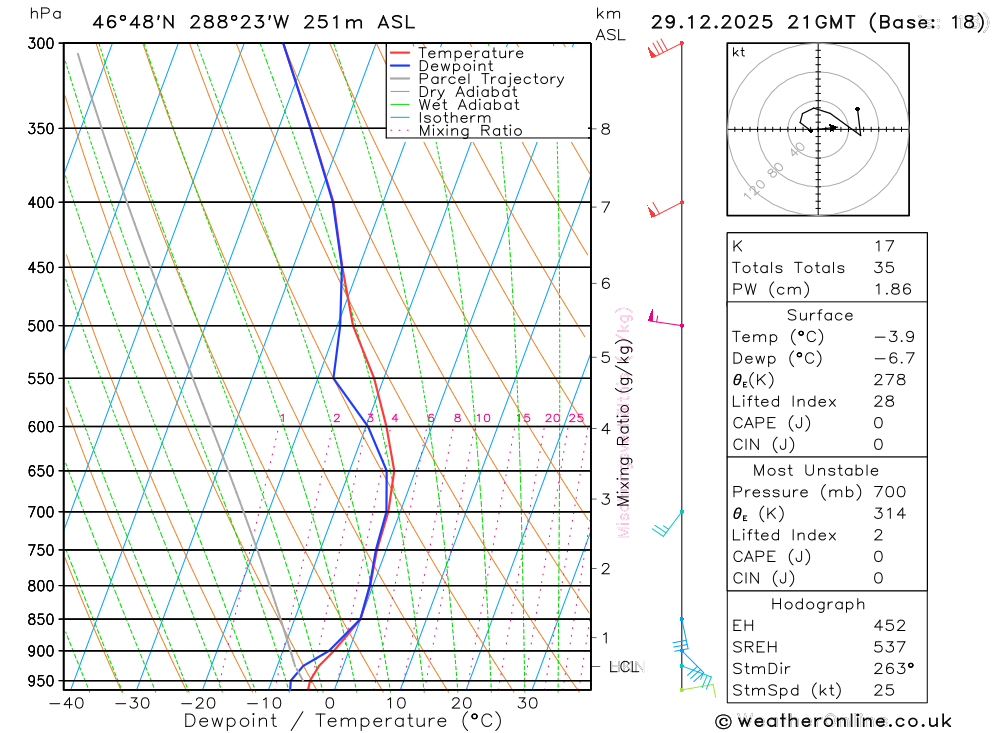Click the 'km ASL' altitude axis label
Screen dimensions: 1000x733
610,25
